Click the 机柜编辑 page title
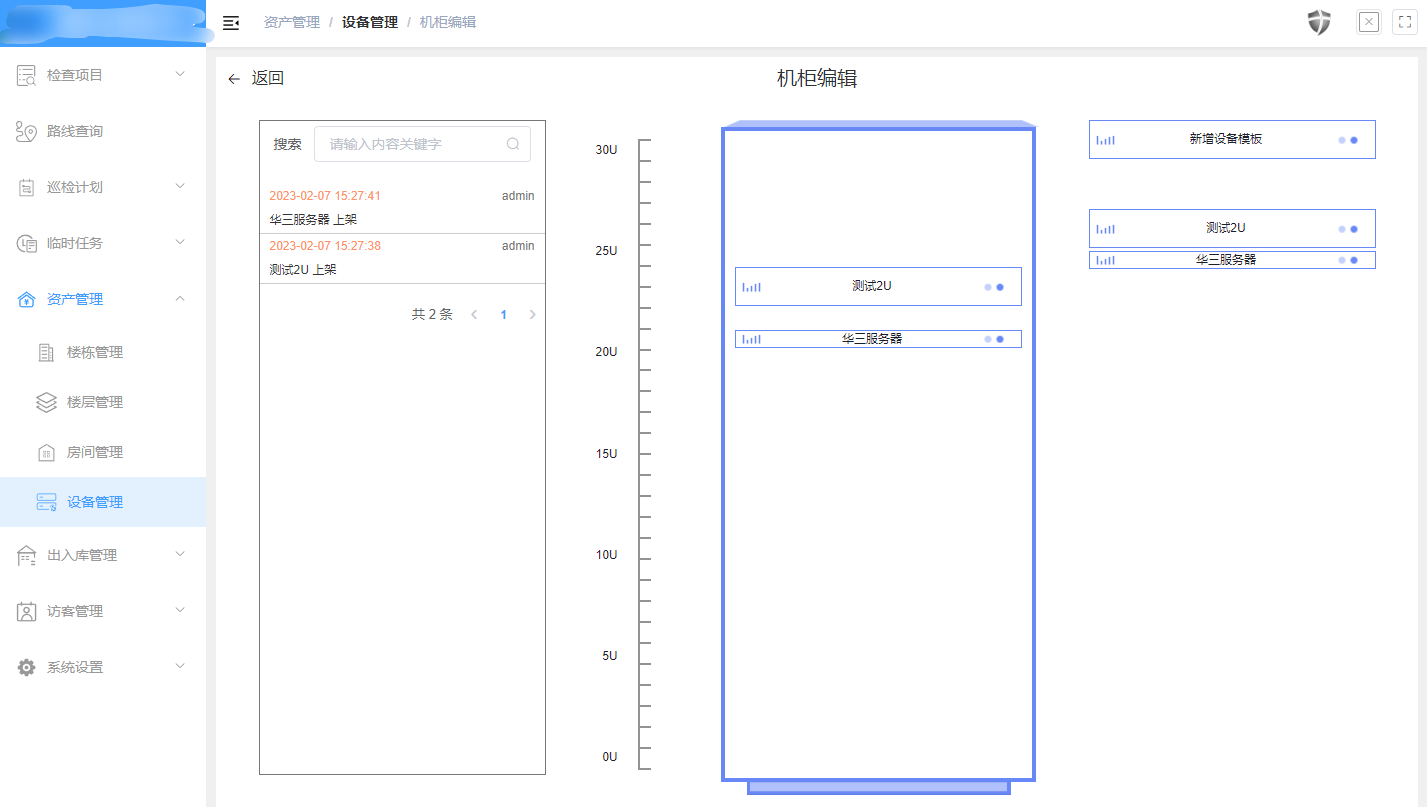1427x807 pixels. (x=817, y=79)
